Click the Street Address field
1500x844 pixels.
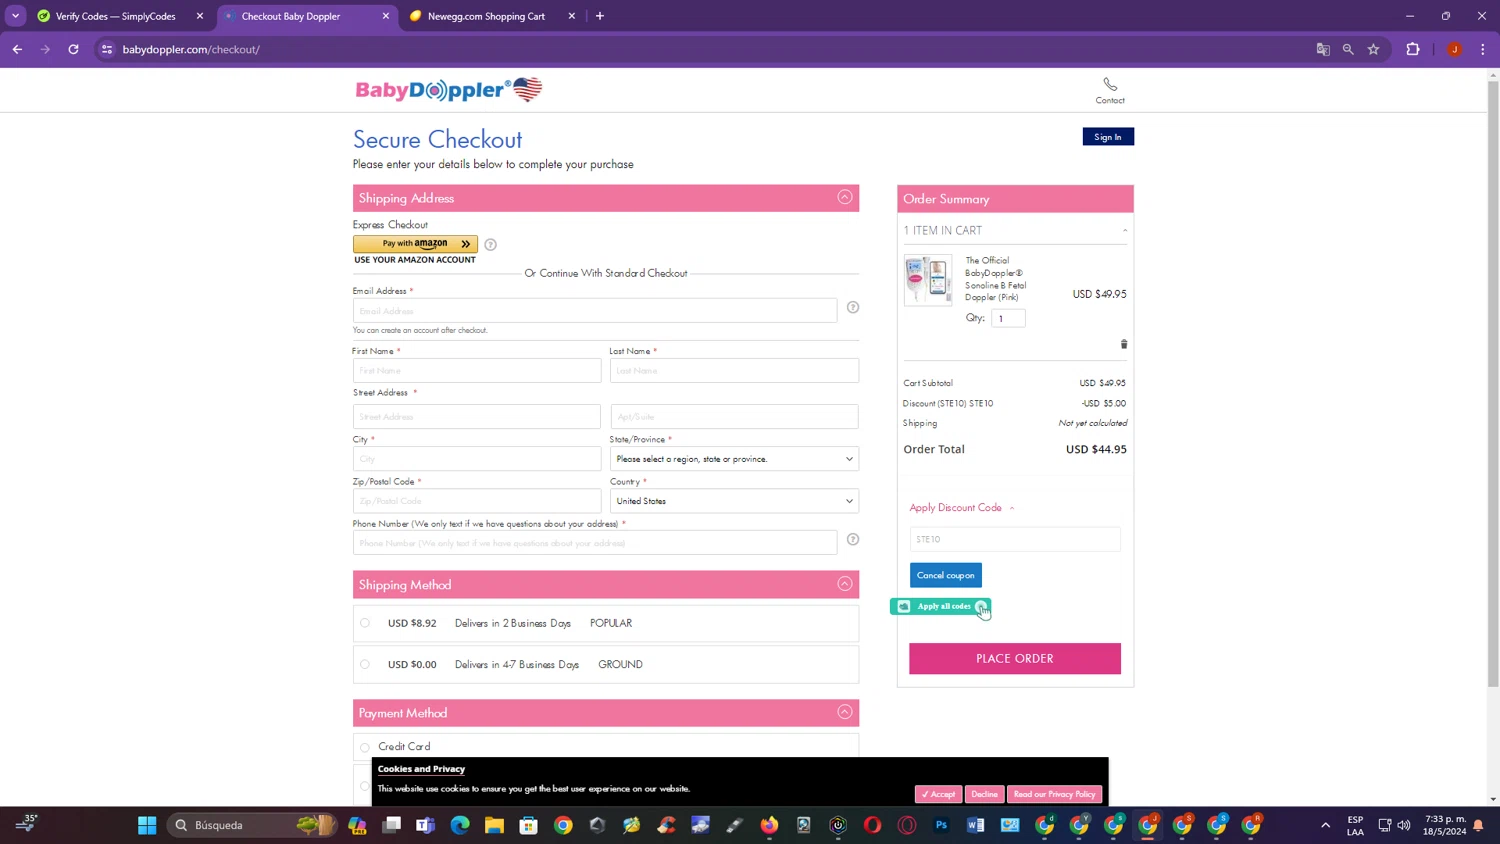tap(477, 417)
